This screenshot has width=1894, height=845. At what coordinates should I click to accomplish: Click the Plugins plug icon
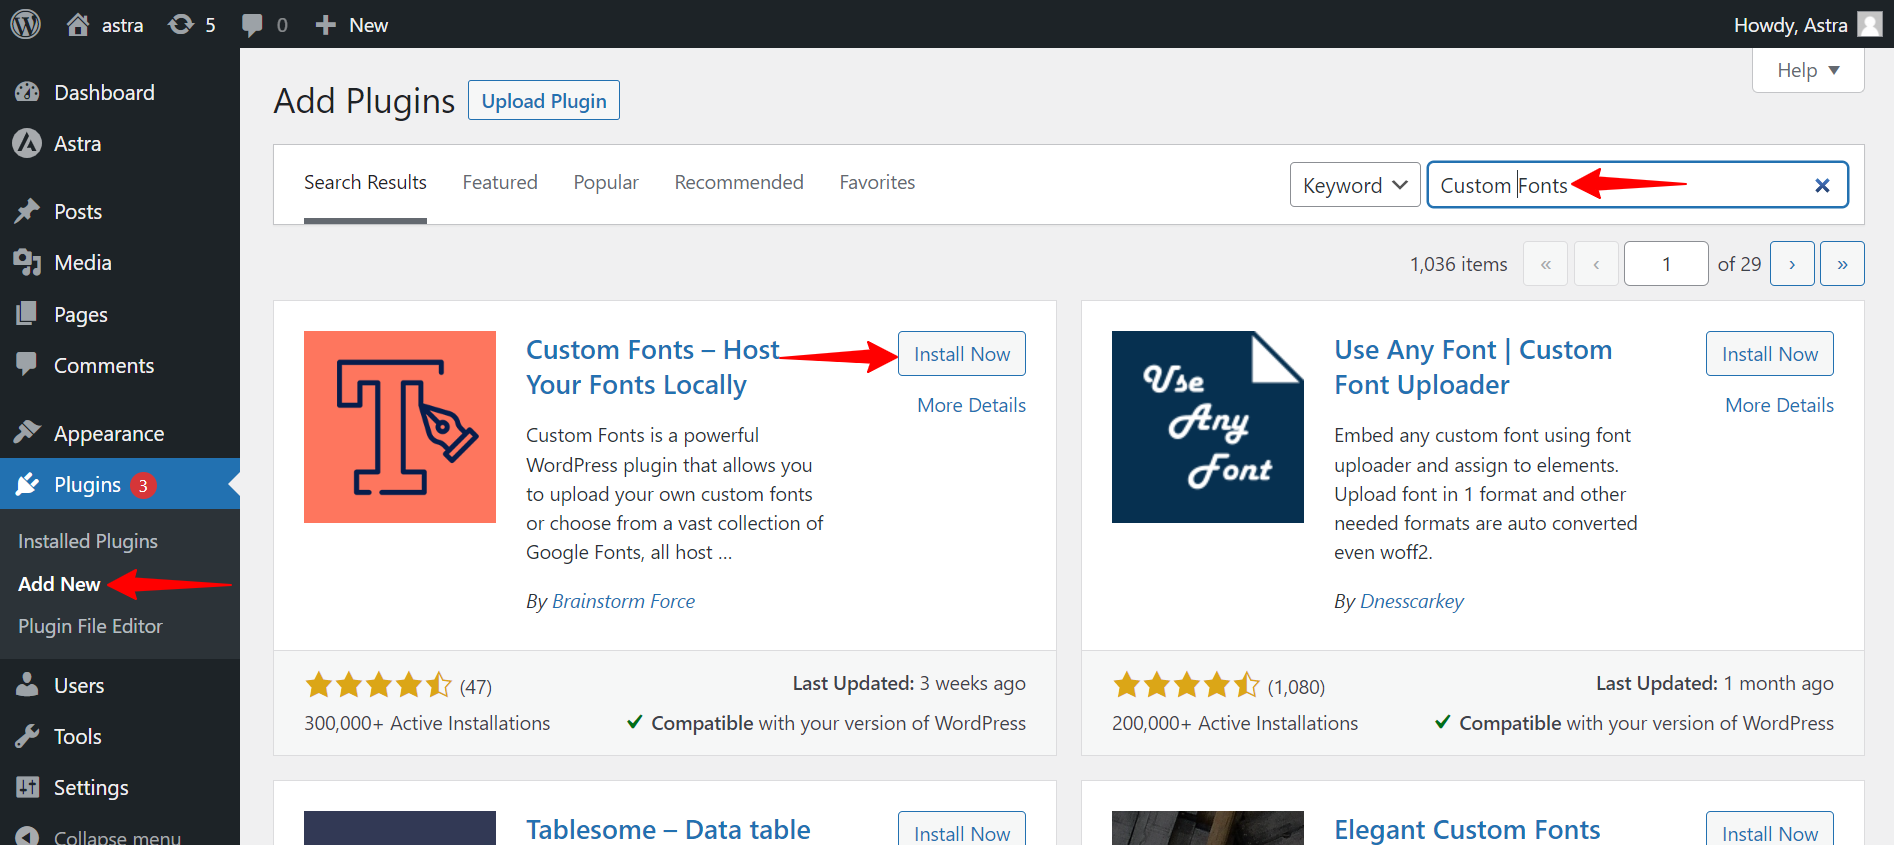point(27,484)
